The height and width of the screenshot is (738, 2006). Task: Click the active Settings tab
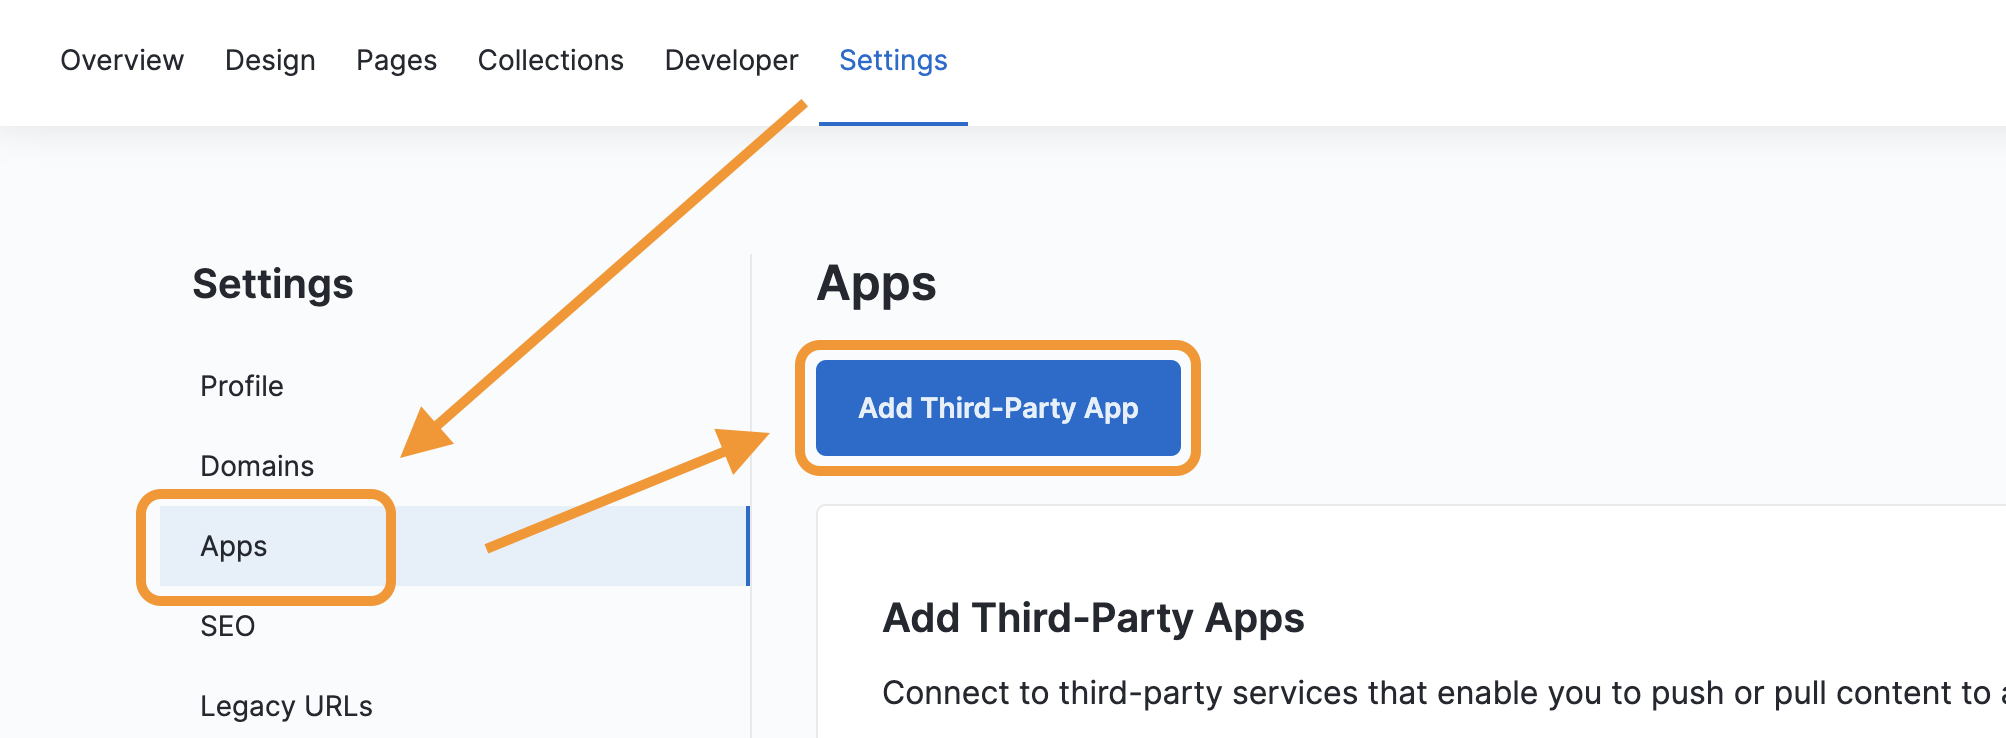[893, 60]
